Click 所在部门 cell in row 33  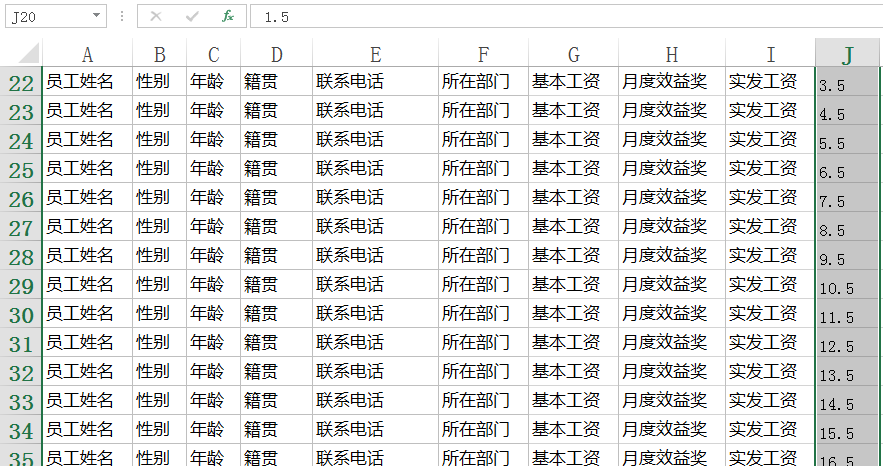[x=484, y=401]
